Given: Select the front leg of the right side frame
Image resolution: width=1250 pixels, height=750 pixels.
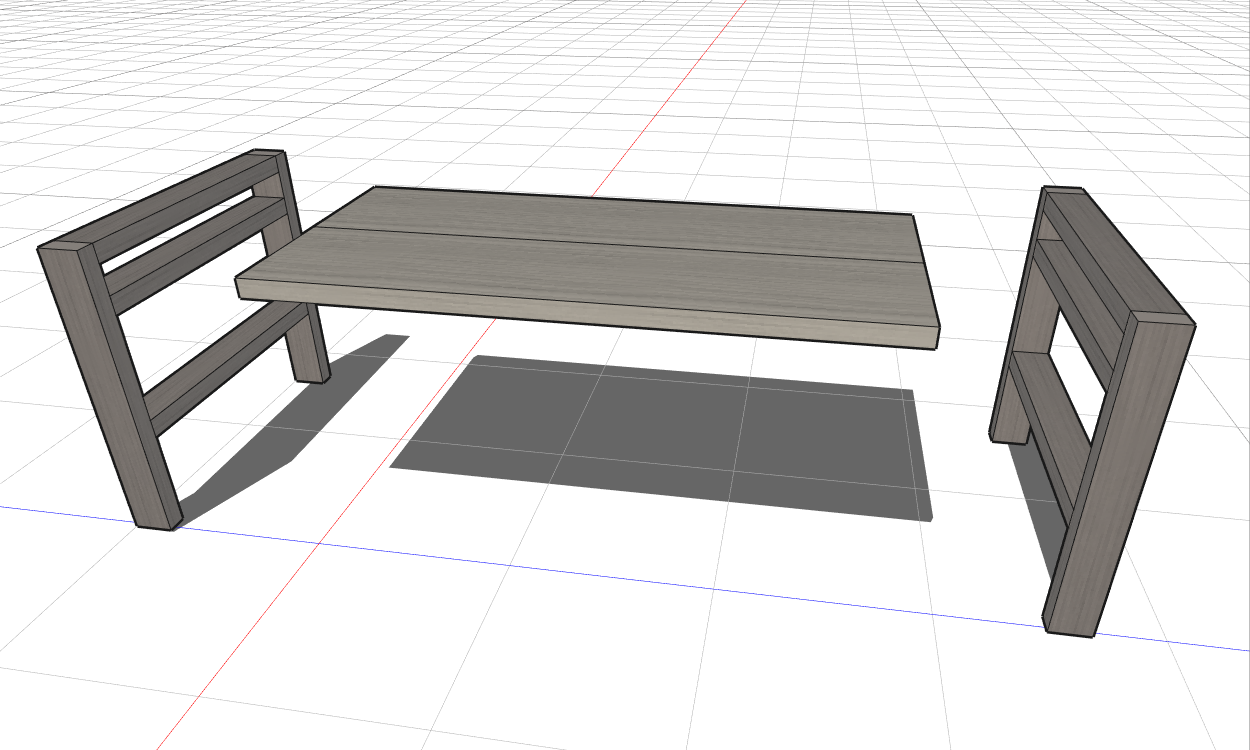Looking at the screenshot, I should 1118,475.
